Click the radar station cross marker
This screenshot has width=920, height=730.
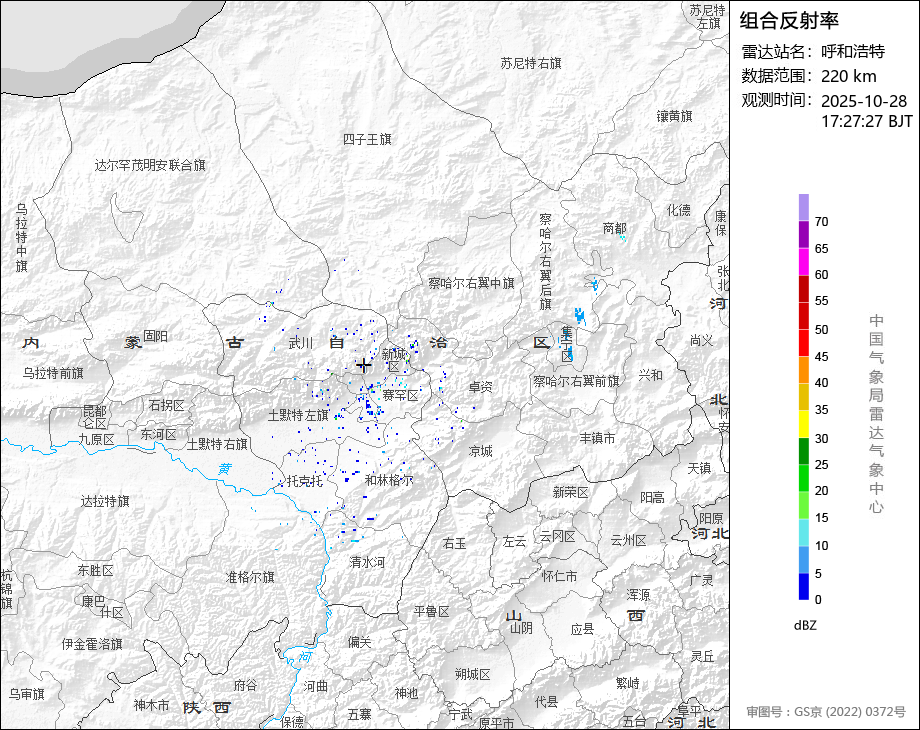pyautogui.click(x=364, y=366)
